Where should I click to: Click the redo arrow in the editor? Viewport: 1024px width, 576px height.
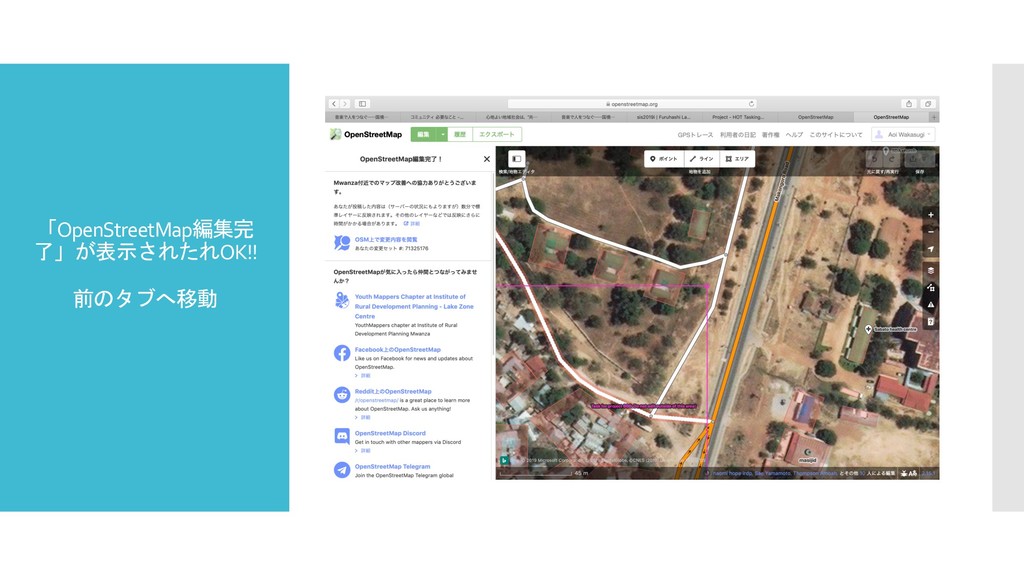pyautogui.click(x=891, y=159)
